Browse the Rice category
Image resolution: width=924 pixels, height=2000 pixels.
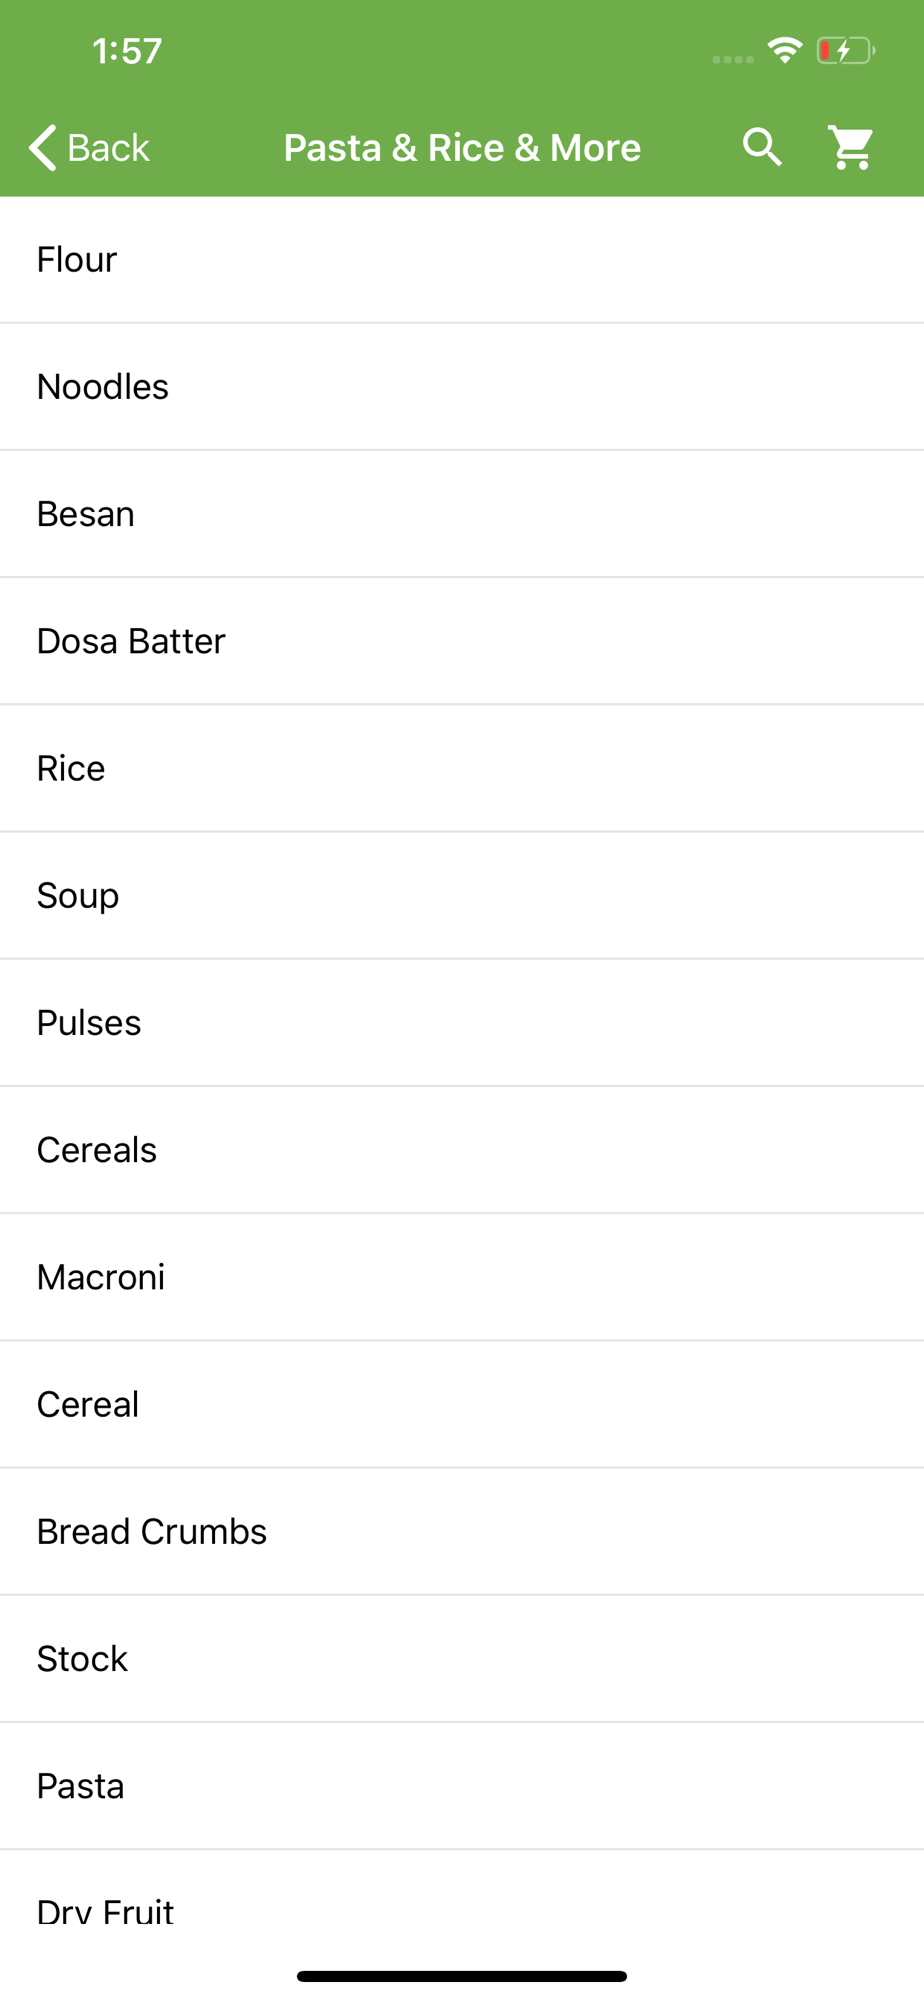(71, 768)
